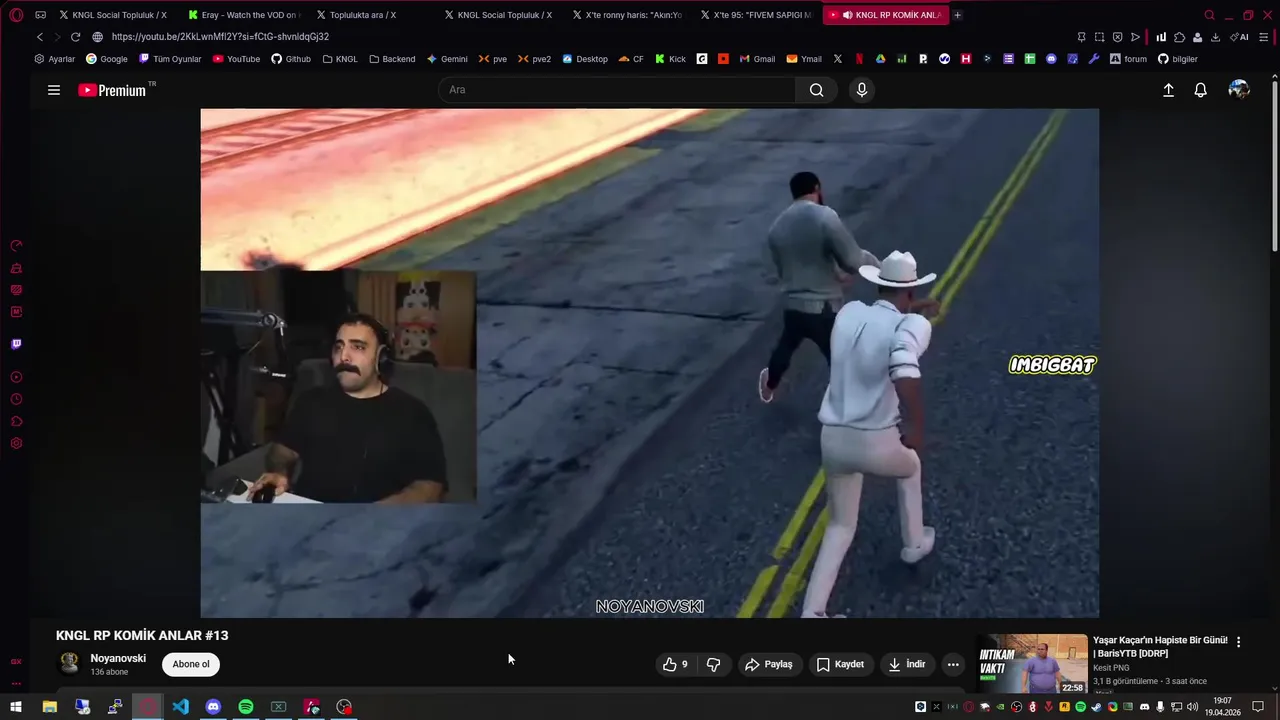Viewport: 1280px width, 720px height.
Task: Open Windows Start menu
Action: pos(16,707)
